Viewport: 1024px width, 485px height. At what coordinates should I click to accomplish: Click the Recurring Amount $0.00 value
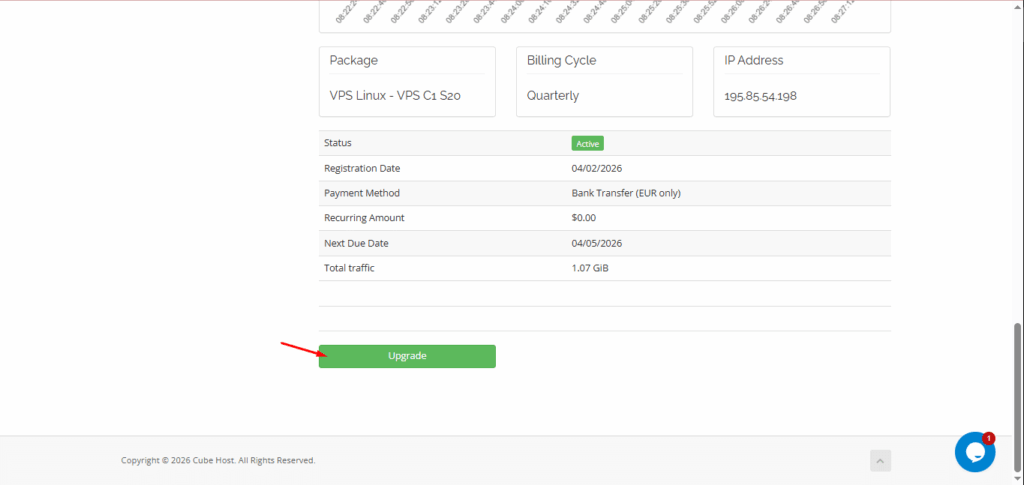click(x=583, y=218)
